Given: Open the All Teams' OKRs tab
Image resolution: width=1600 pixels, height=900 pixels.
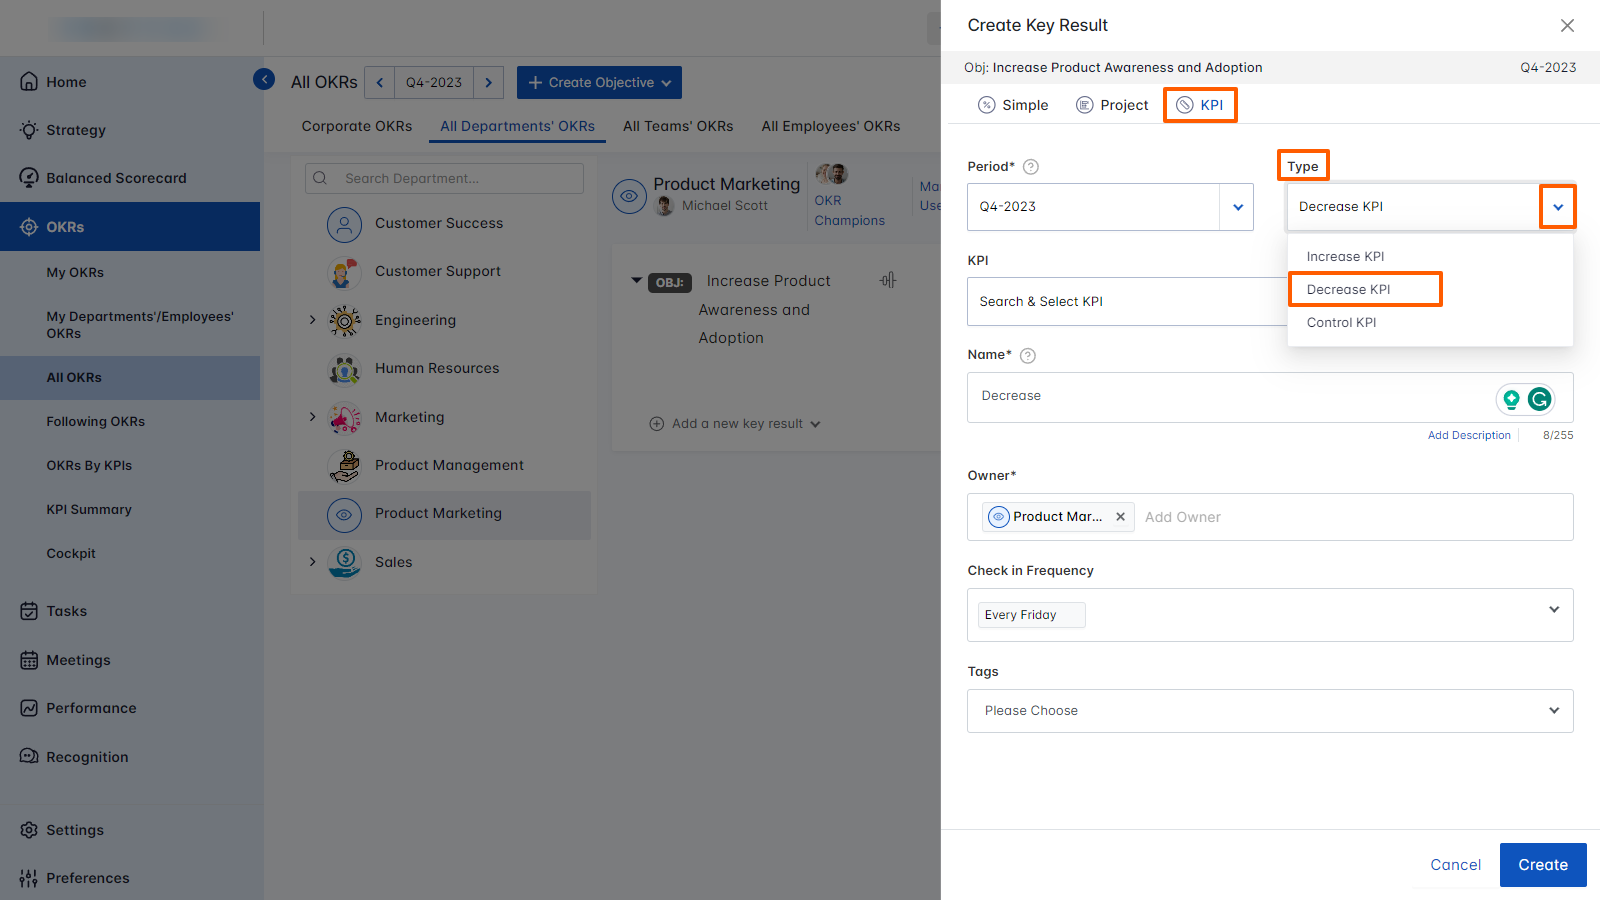Looking at the screenshot, I should pos(677,126).
